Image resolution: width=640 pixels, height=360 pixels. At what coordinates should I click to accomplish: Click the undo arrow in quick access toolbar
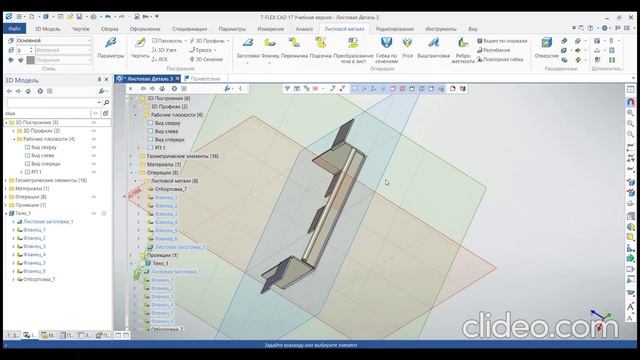pyautogui.click(x=108, y=17)
